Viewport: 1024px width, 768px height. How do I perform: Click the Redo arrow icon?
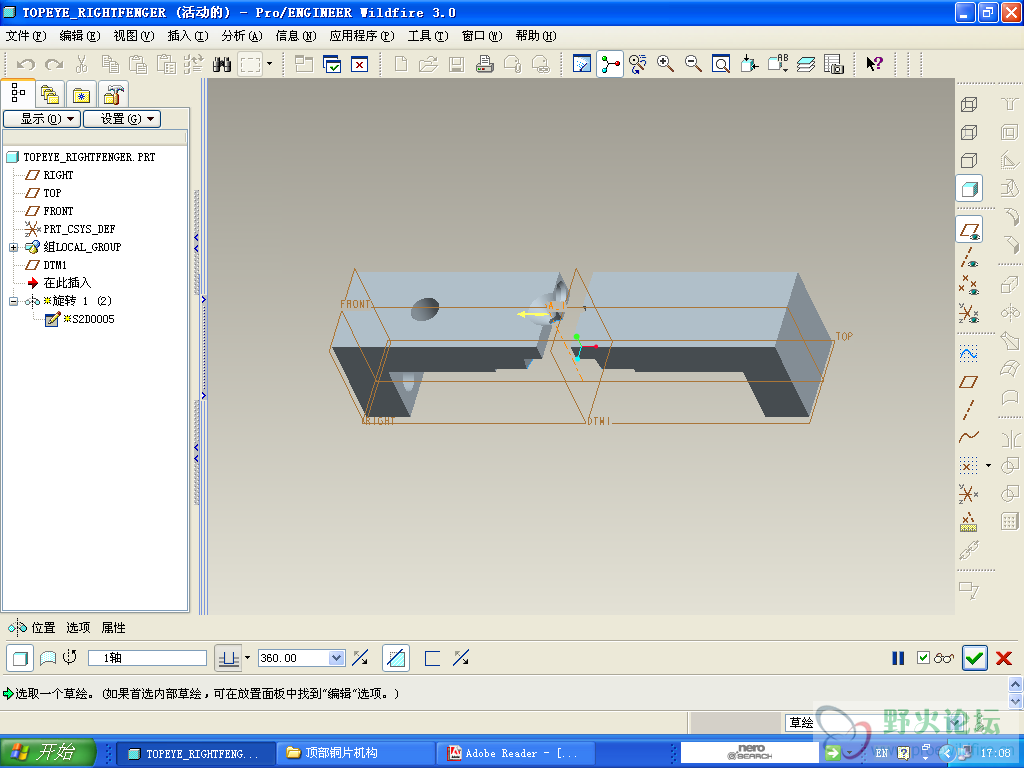click(54, 64)
